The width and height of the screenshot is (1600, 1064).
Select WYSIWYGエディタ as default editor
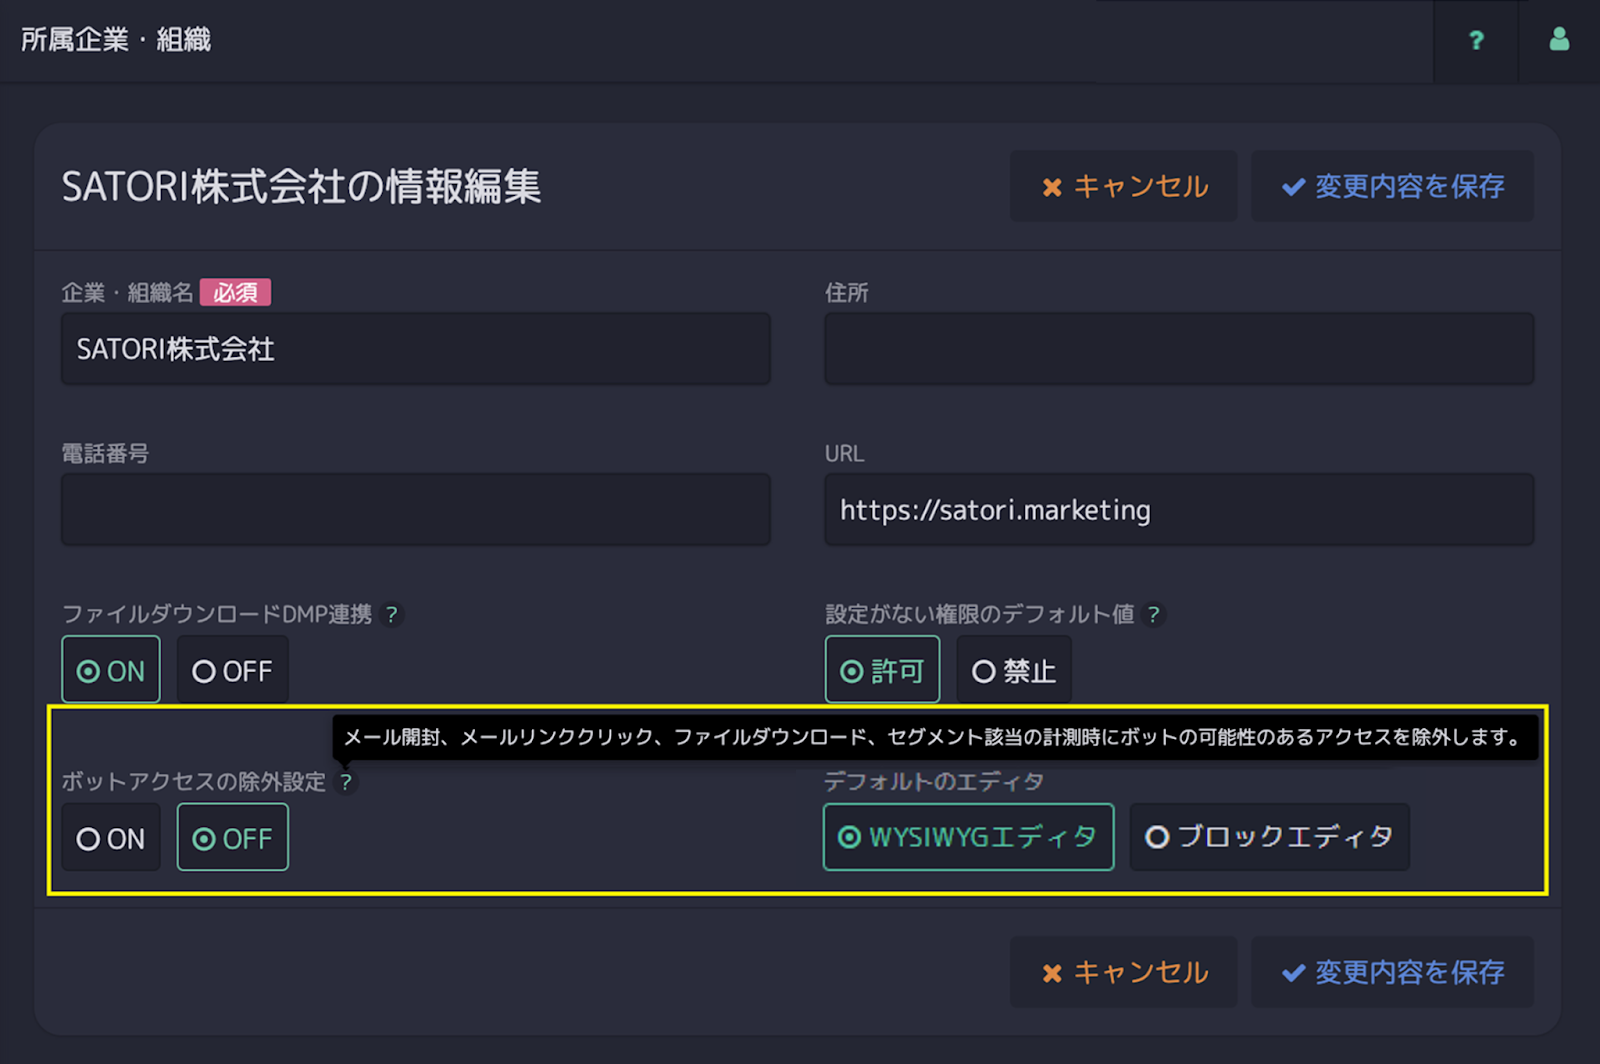coord(968,837)
